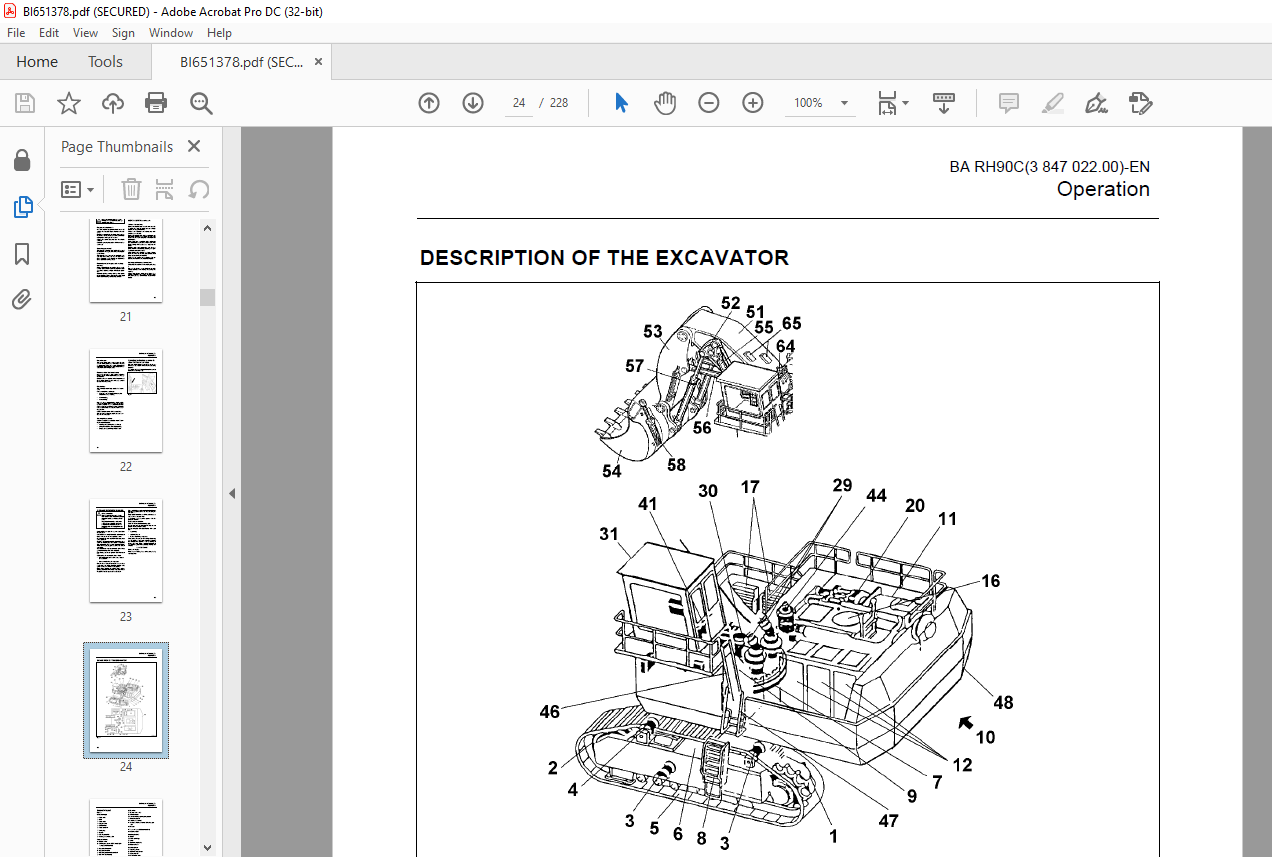Open the Sign document tool
Viewport: 1272px width, 857px height.
[x=1096, y=103]
